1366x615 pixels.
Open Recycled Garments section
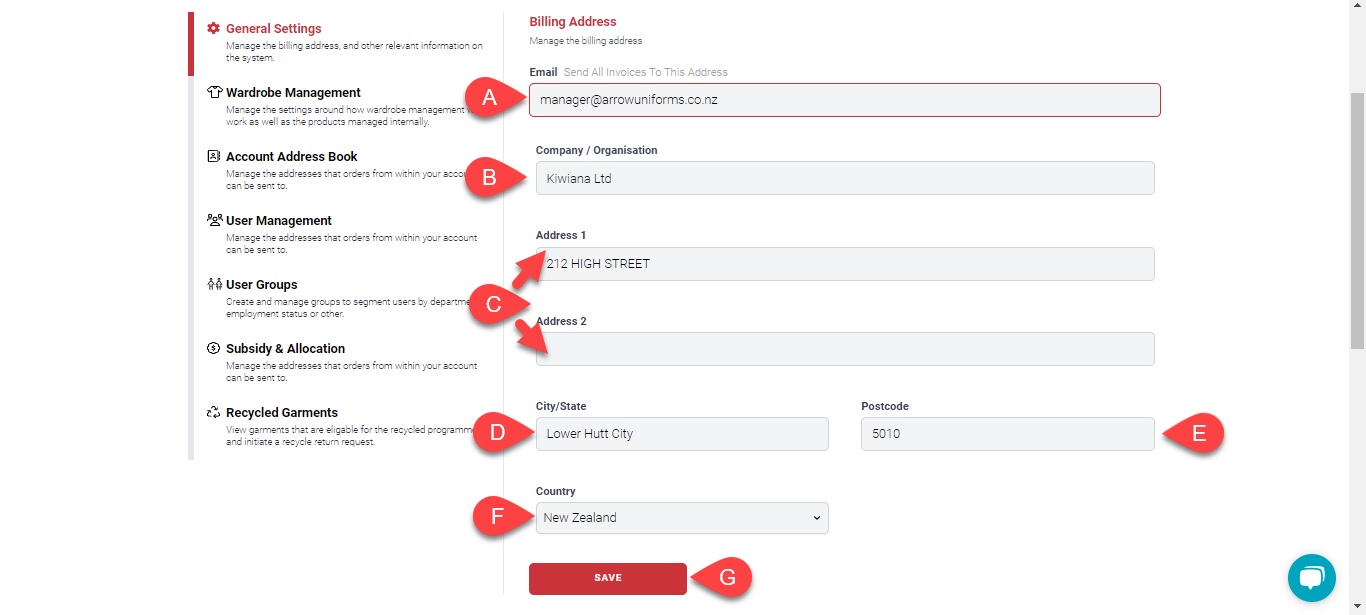click(x=282, y=413)
